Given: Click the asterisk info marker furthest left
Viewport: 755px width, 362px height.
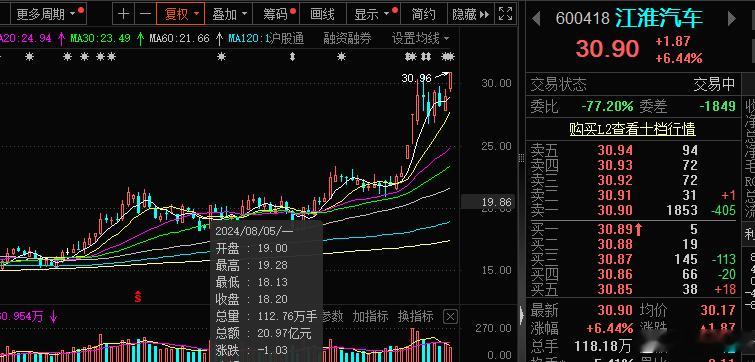Looking at the screenshot, I should tap(30, 57).
